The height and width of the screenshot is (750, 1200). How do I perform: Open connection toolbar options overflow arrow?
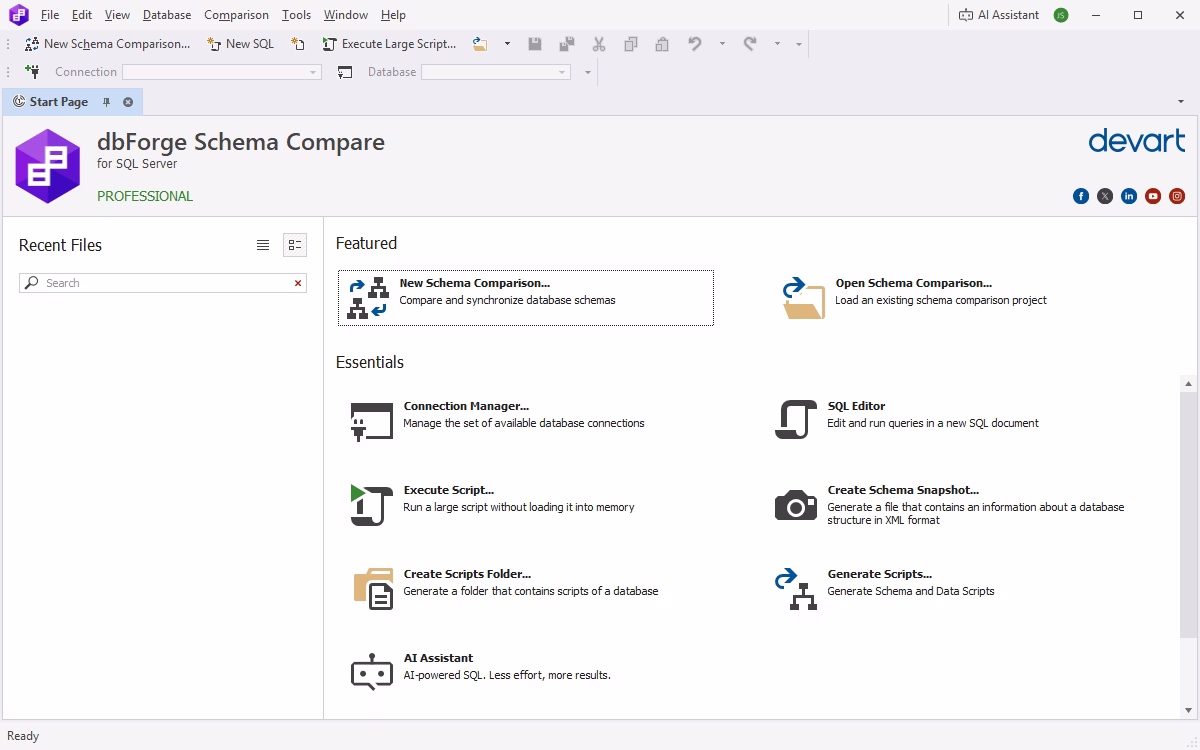(587, 72)
